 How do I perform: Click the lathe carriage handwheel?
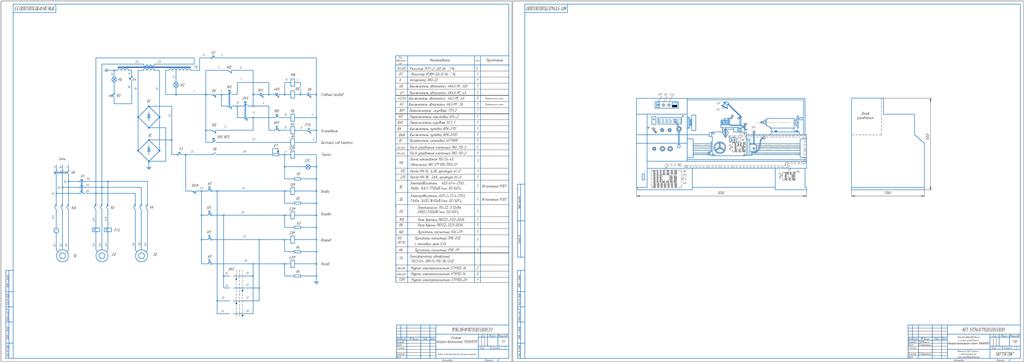[720, 148]
